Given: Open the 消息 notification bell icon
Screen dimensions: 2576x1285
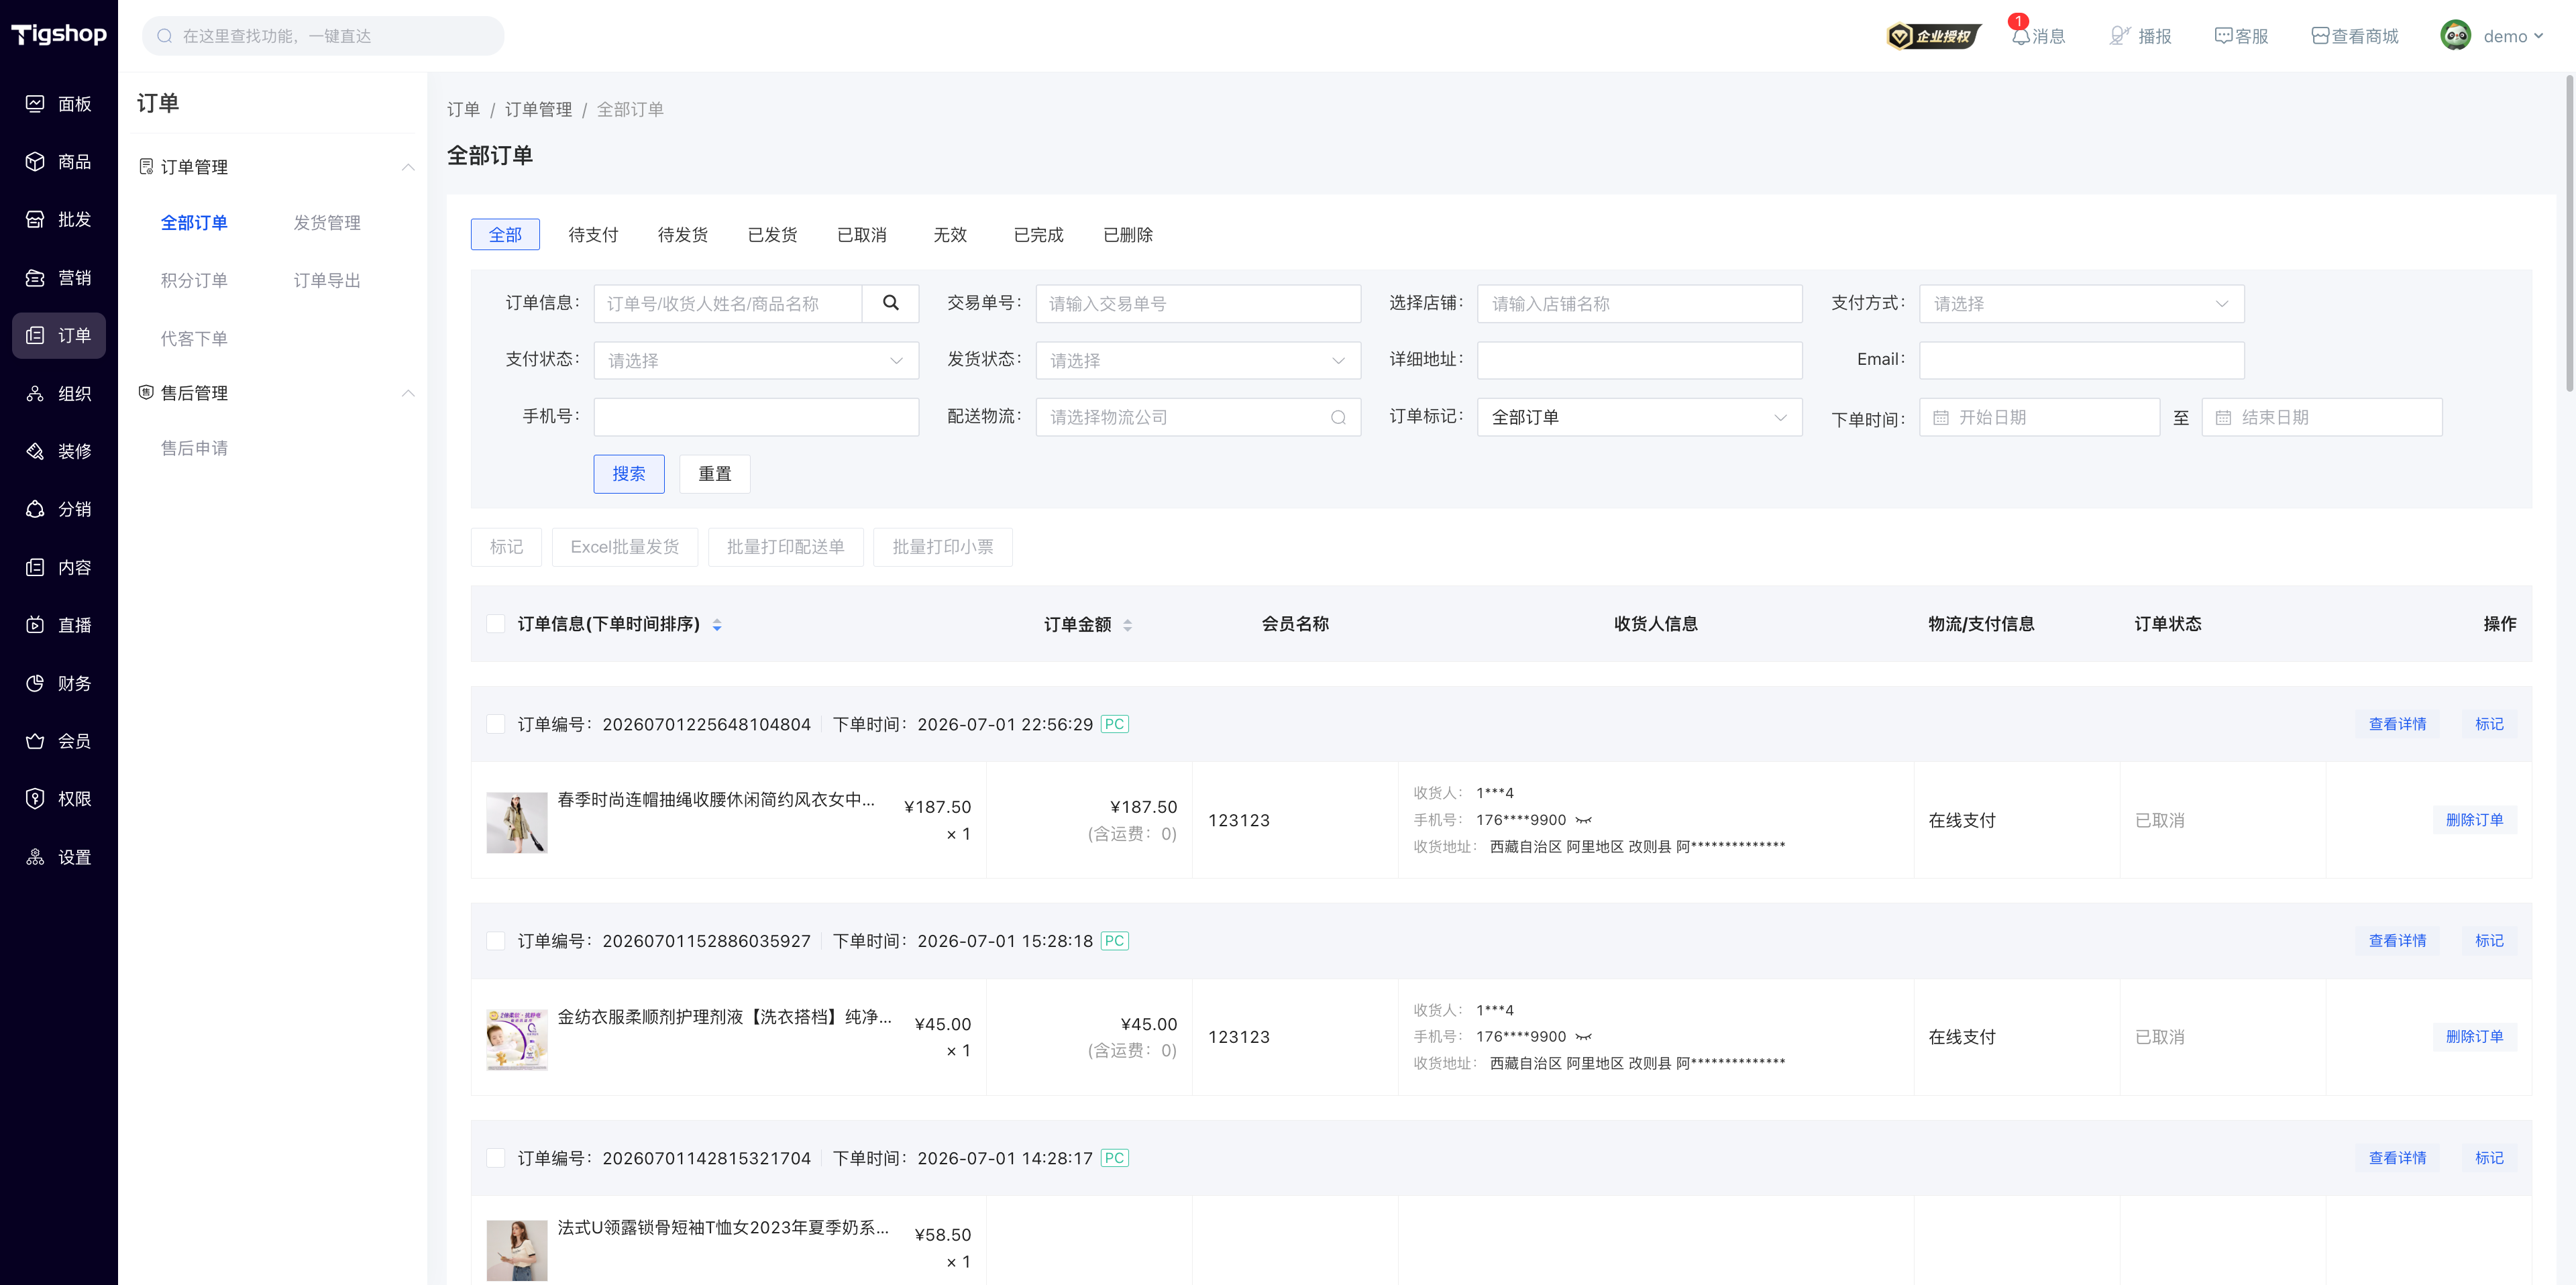Looking at the screenshot, I should click(2021, 36).
